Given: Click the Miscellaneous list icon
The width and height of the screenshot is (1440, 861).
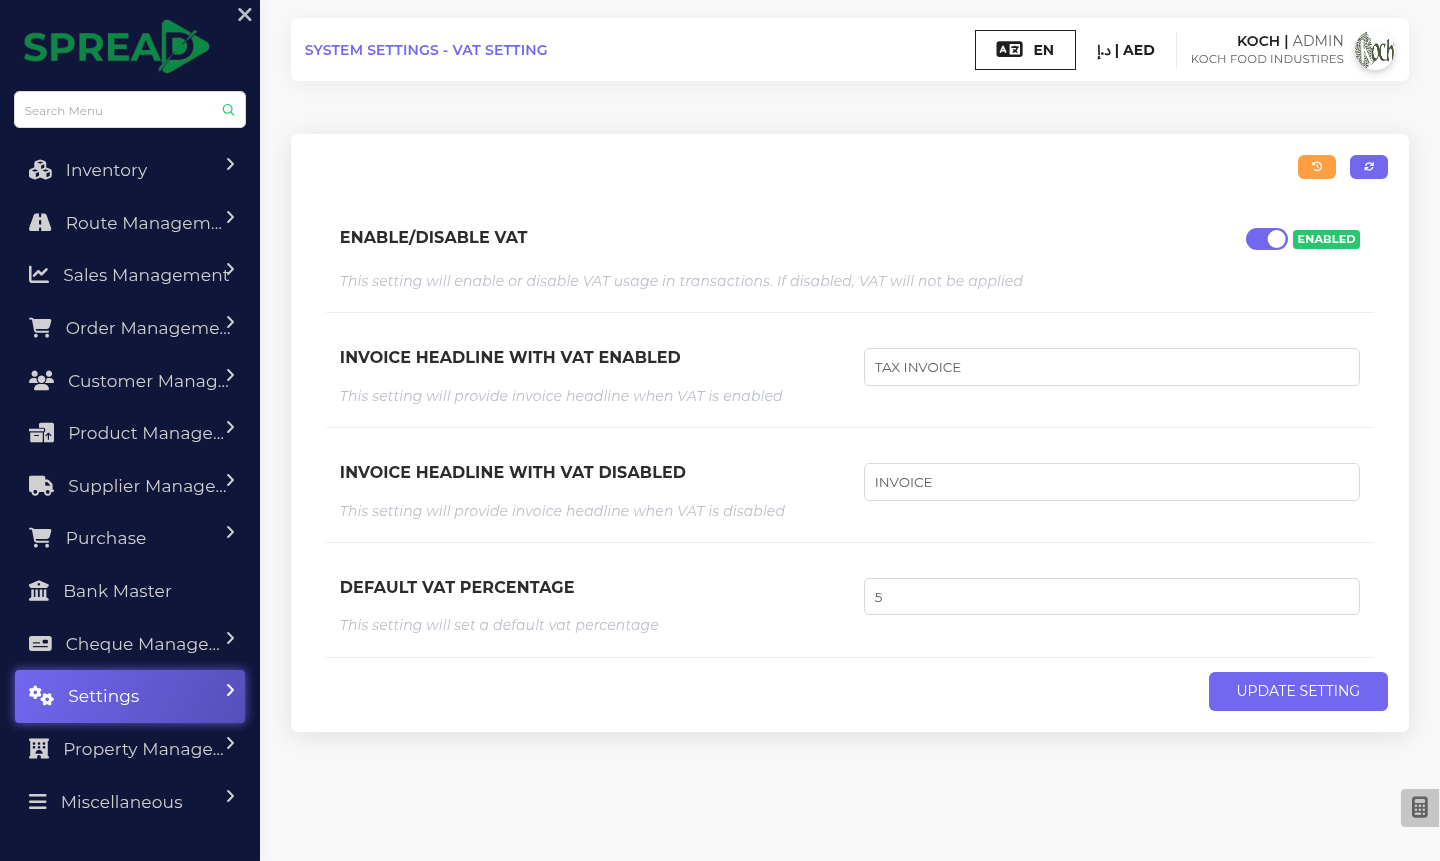Looking at the screenshot, I should (38, 801).
